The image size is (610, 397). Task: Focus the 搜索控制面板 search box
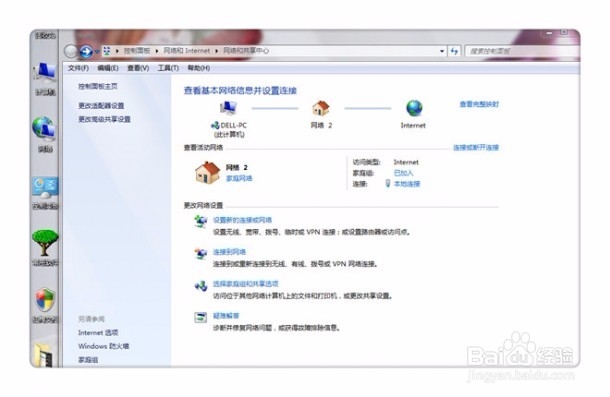[x=521, y=51]
